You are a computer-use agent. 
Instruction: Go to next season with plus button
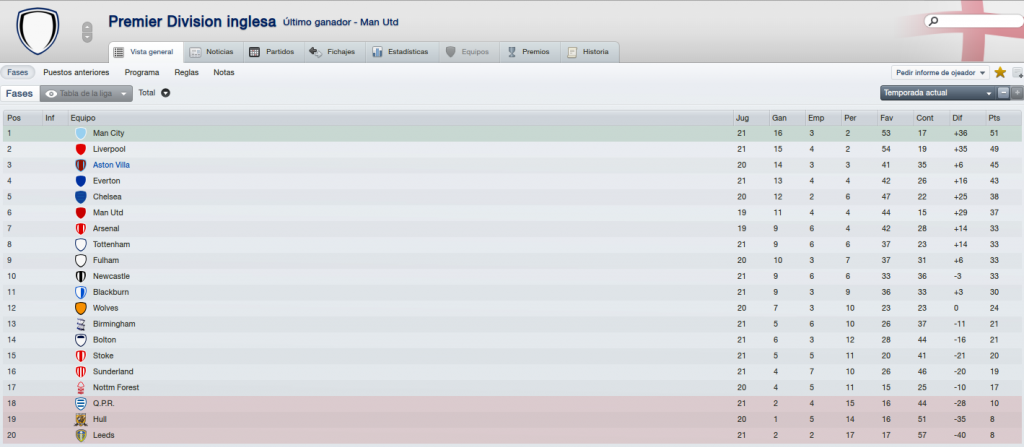(1017, 93)
